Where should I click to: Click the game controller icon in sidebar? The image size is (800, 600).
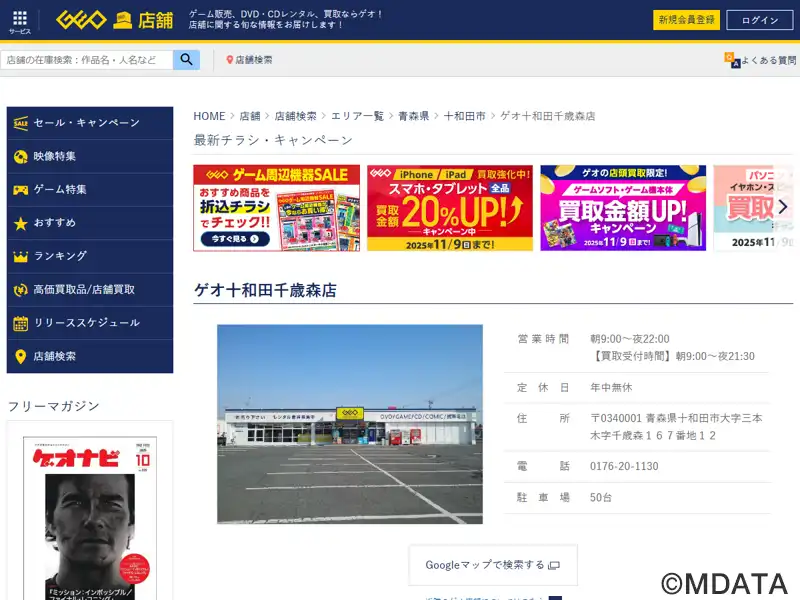tap(20, 190)
